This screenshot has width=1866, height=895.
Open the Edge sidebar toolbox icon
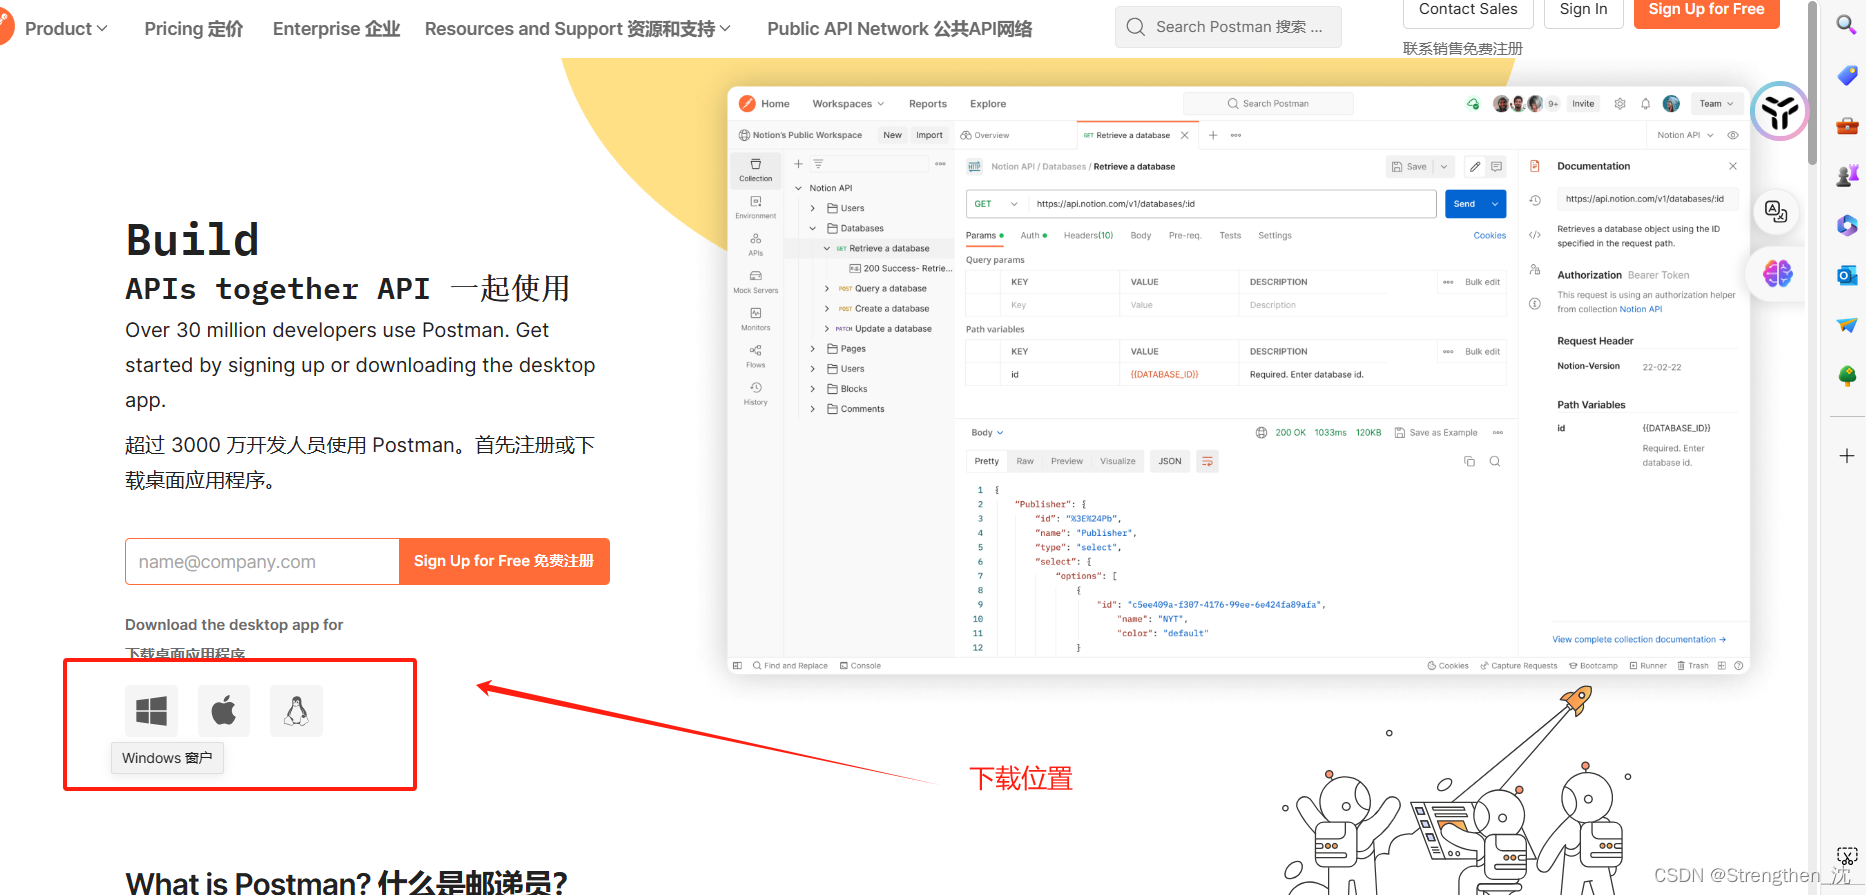[1847, 125]
